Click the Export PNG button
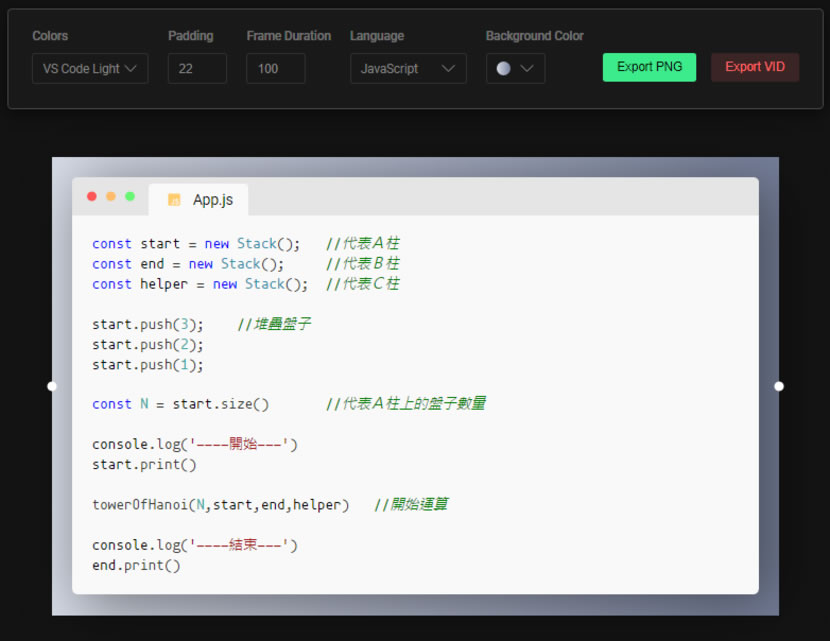Image resolution: width=830 pixels, height=641 pixels. coord(649,67)
